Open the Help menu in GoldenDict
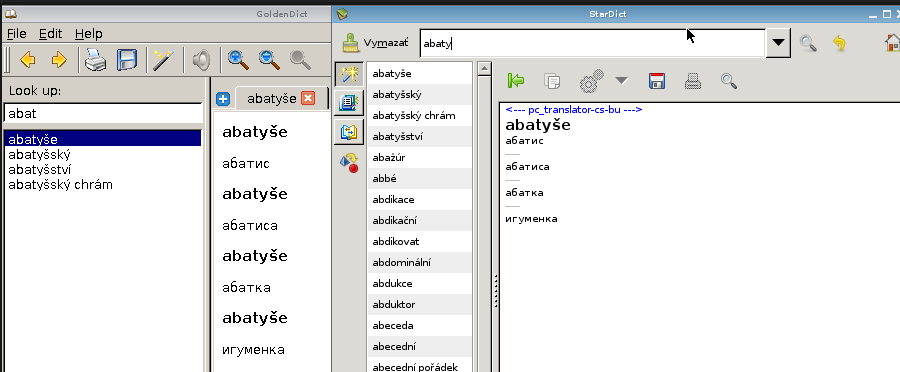This screenshot has width=900, height=372. 88,34
